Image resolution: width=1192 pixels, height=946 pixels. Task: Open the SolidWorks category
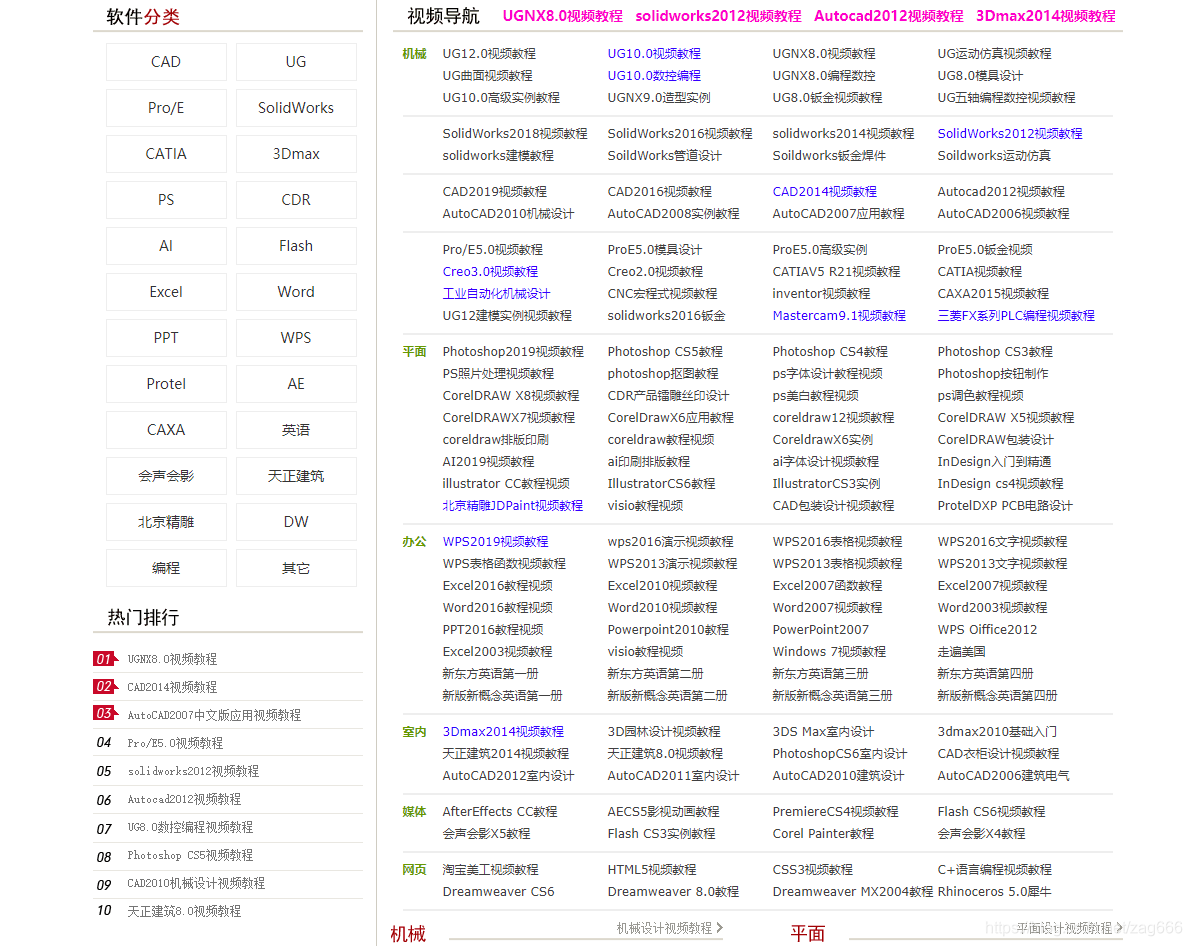click(x=295, y=107)
